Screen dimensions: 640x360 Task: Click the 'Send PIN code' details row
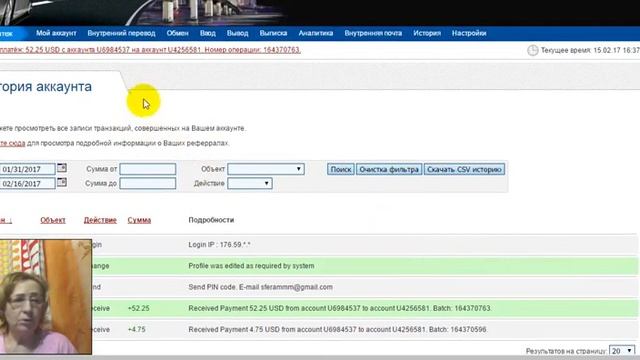click(260, 287)
